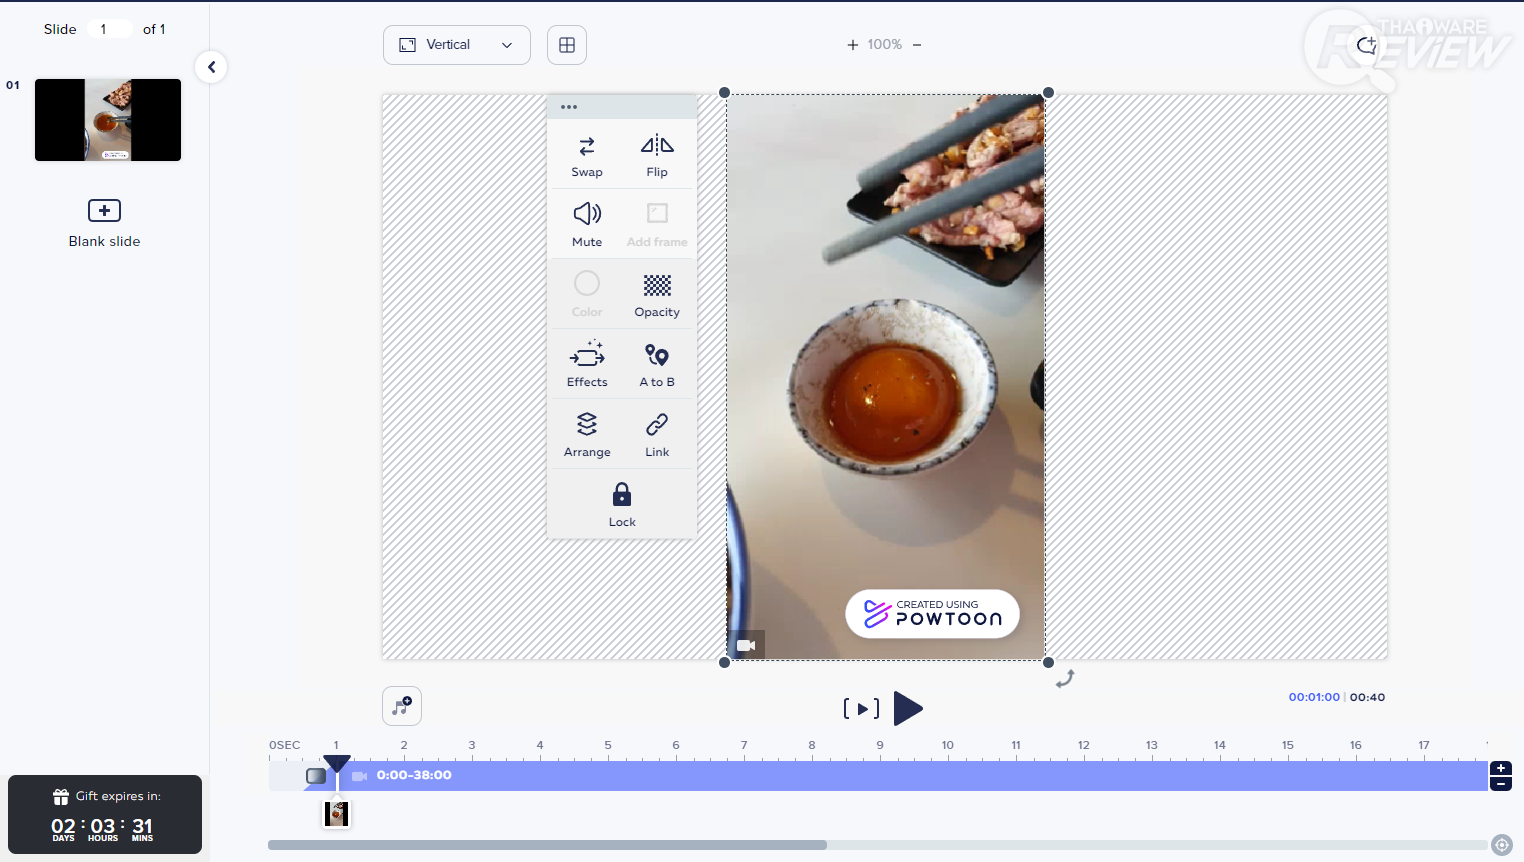Play the whole video
This screenshot has width=1524, height=862.
tap(908, 708)
